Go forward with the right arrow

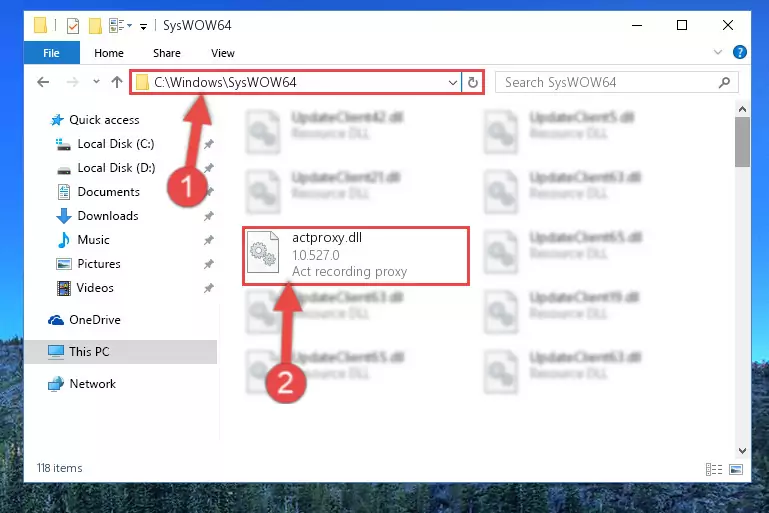(72, 82)
